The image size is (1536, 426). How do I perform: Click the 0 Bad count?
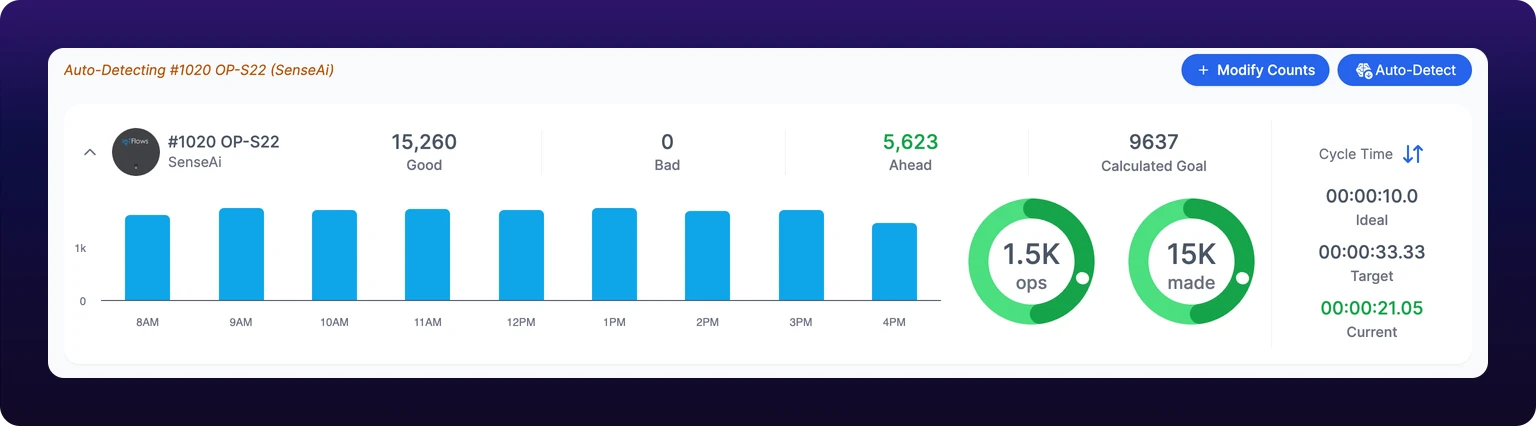point(667,142)
